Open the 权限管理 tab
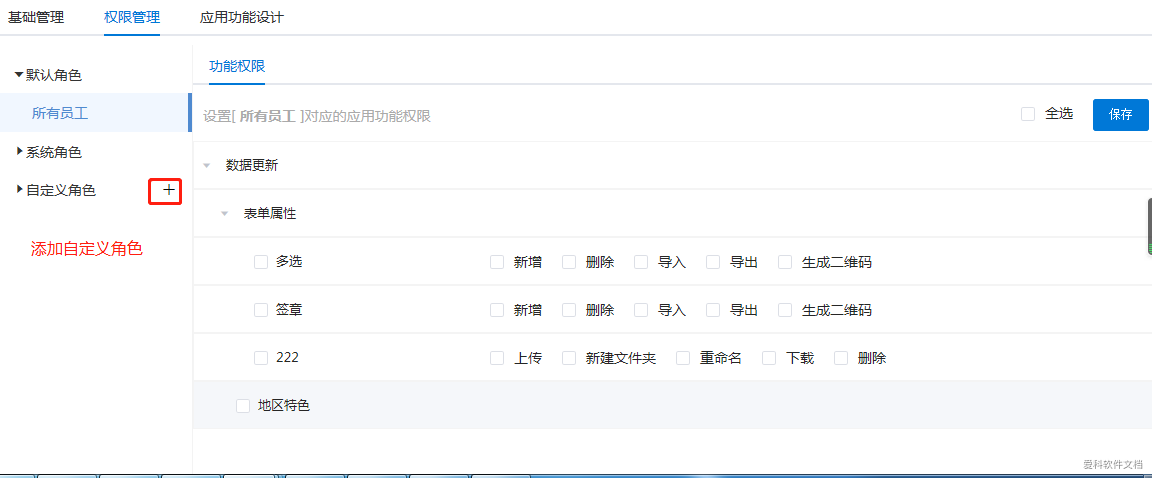 [x=132, y=18]
